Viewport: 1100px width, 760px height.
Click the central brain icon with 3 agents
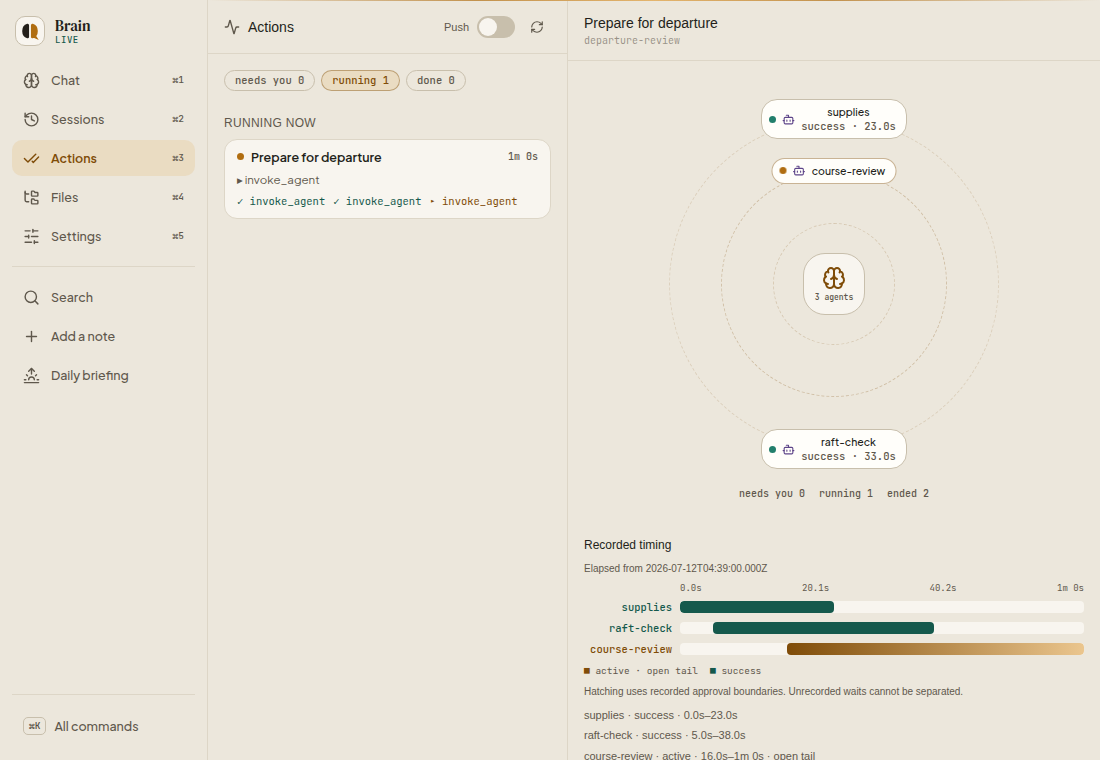833,278
